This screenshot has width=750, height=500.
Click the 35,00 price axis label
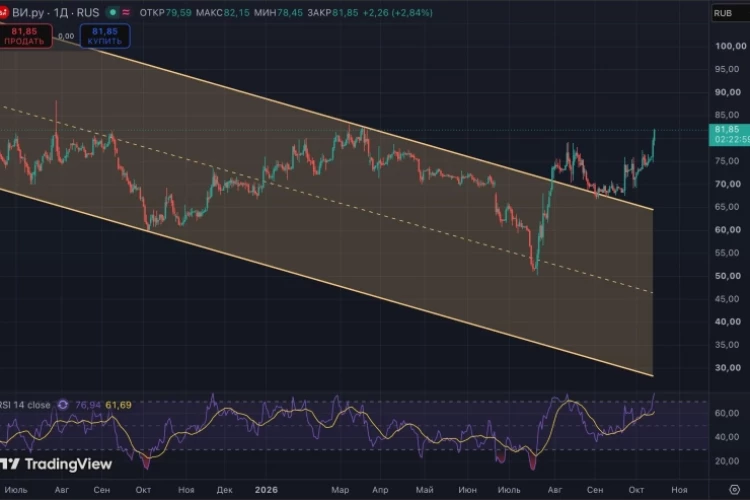point(727,344)
